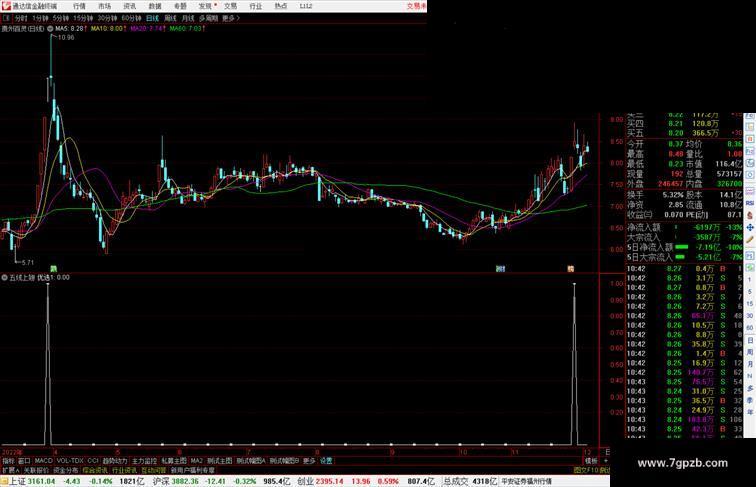Click the 窗口 button in bottom bar
This screenshot has height=487, width=756.
(24, 461)
